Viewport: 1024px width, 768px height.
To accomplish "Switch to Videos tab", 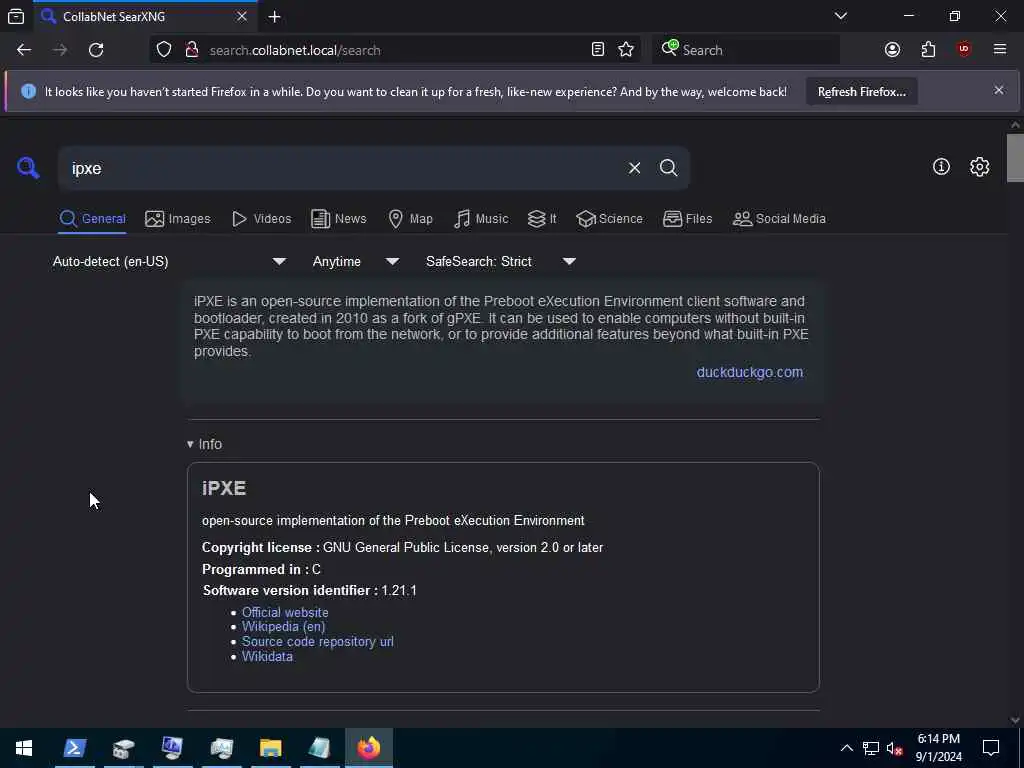I will [261, 219].
